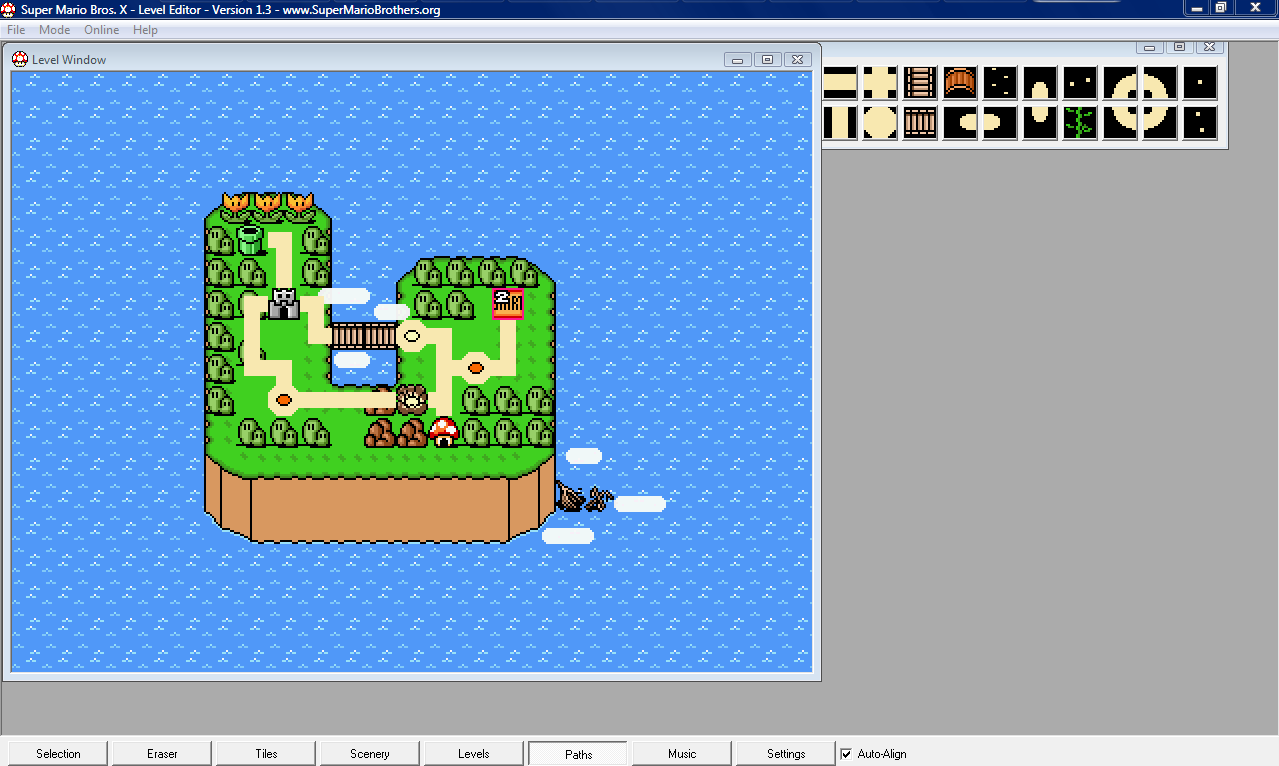Select the single dot path tile
The height and width of the screenshot is (766, 1279).
tap(1200, 82)
